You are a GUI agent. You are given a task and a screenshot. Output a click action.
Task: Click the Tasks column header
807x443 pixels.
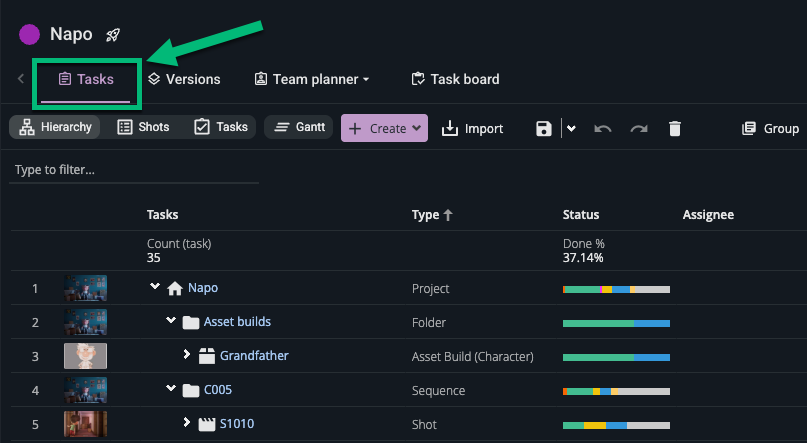[163, 215]
